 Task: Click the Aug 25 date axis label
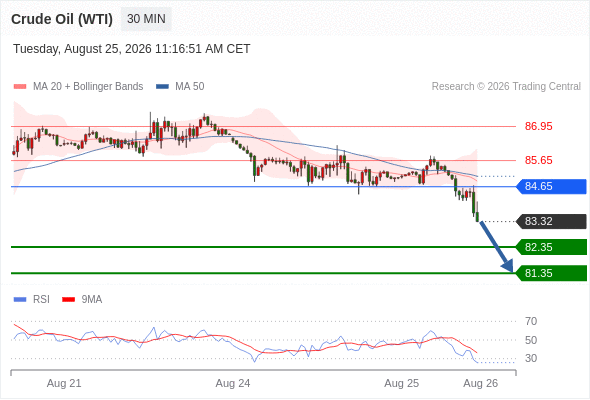pyautogui.click(x=401, y=383)
